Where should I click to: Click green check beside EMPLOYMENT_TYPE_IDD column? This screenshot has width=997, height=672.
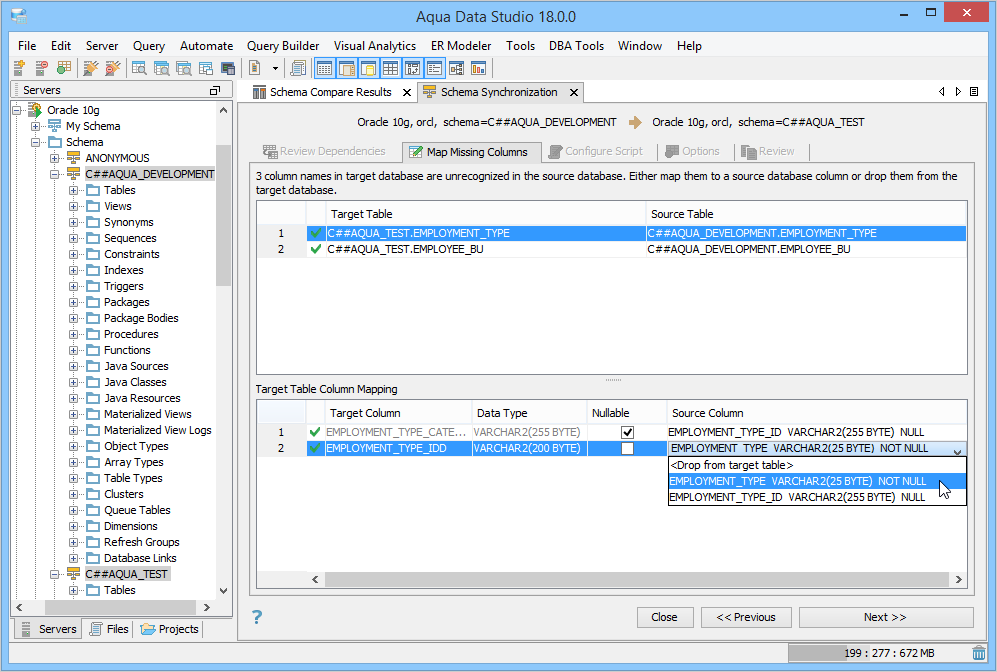click(315, 448)
